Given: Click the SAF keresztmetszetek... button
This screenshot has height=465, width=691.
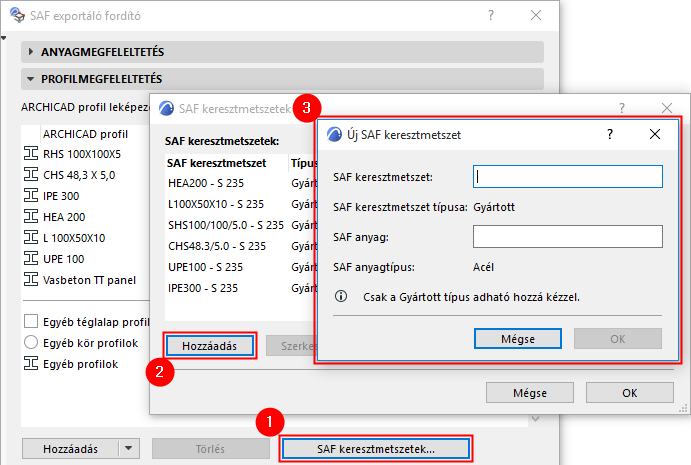Looking at the screenshot, I should tap(376, 449).
